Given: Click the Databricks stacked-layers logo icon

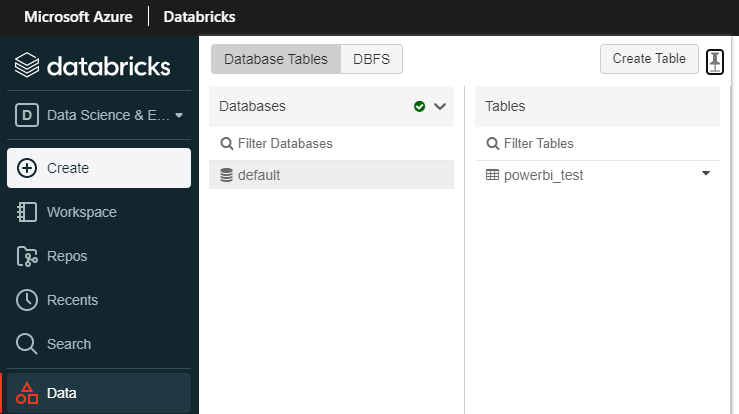Looking at the screenshot, I should coord(27,65).
